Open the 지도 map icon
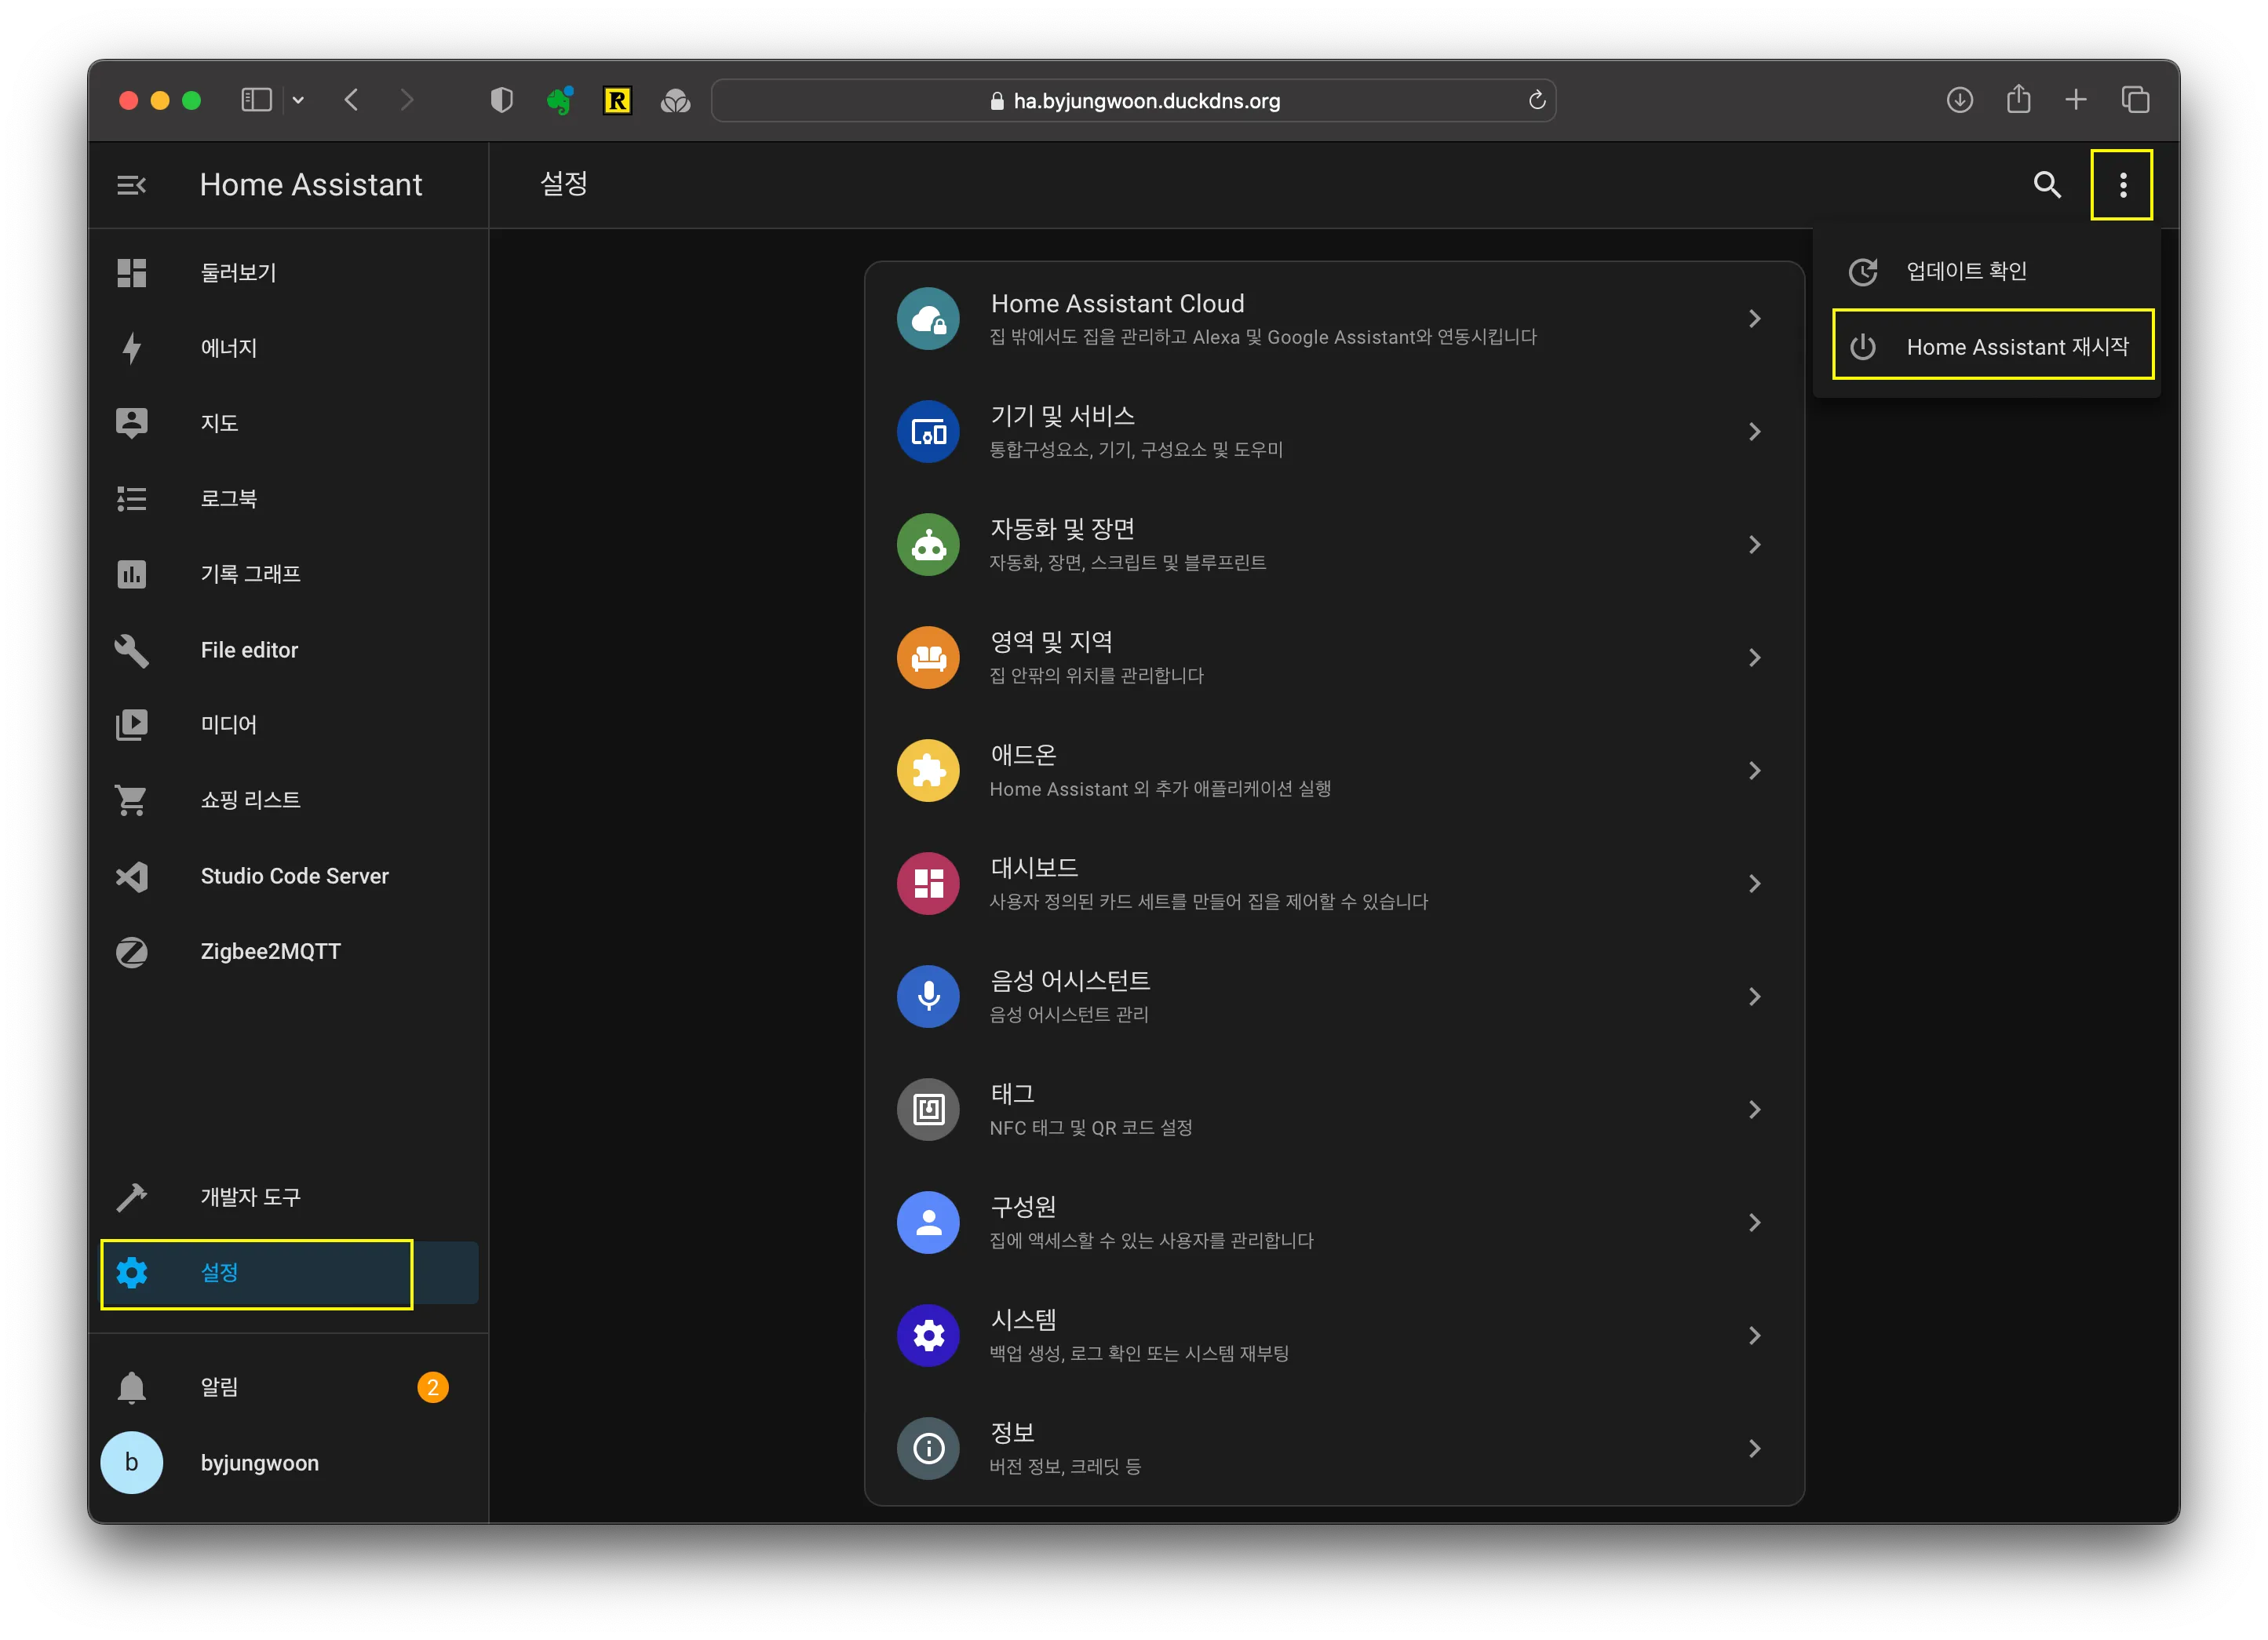 tap(131, 423)
